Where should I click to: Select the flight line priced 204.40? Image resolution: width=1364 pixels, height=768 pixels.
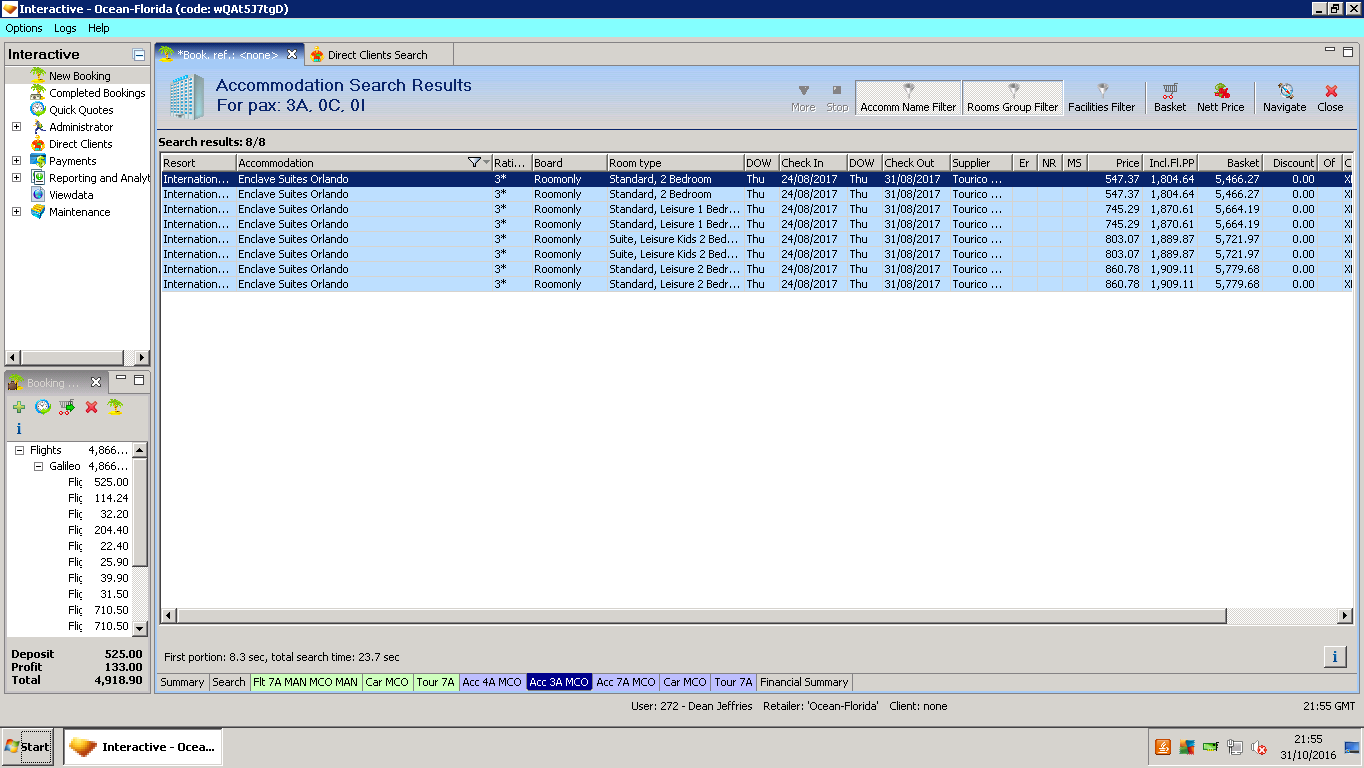(x=98, y=530)
